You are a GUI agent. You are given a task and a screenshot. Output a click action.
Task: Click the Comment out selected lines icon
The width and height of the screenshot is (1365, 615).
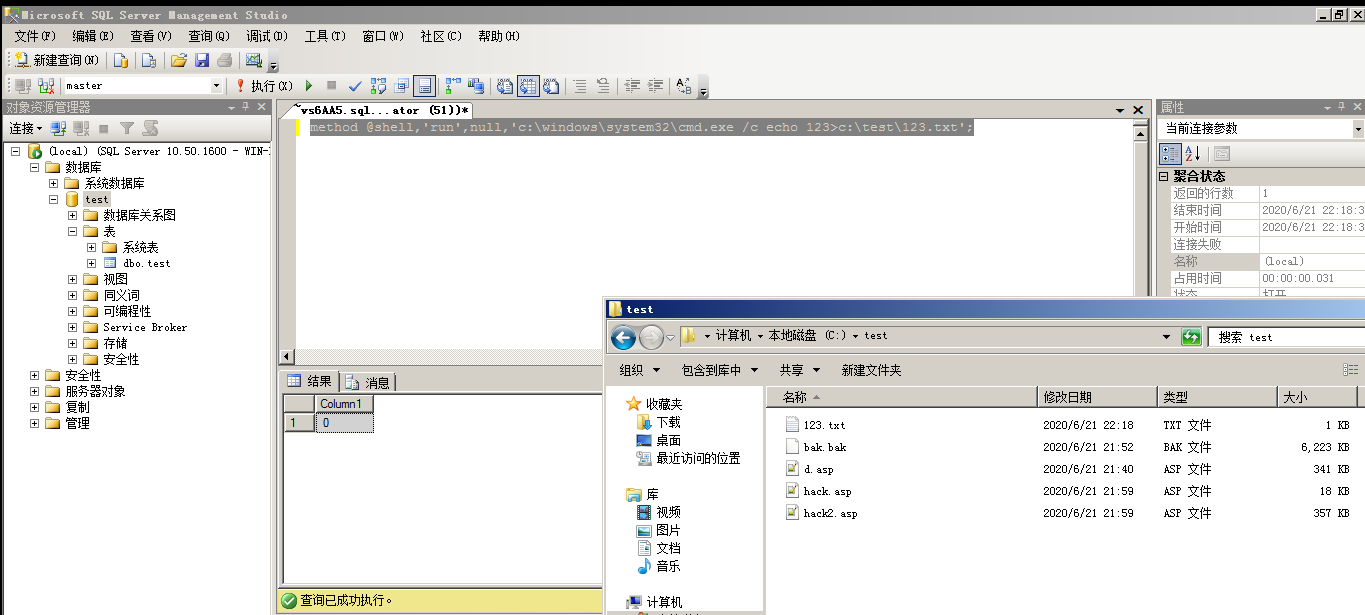pos(580,86)
